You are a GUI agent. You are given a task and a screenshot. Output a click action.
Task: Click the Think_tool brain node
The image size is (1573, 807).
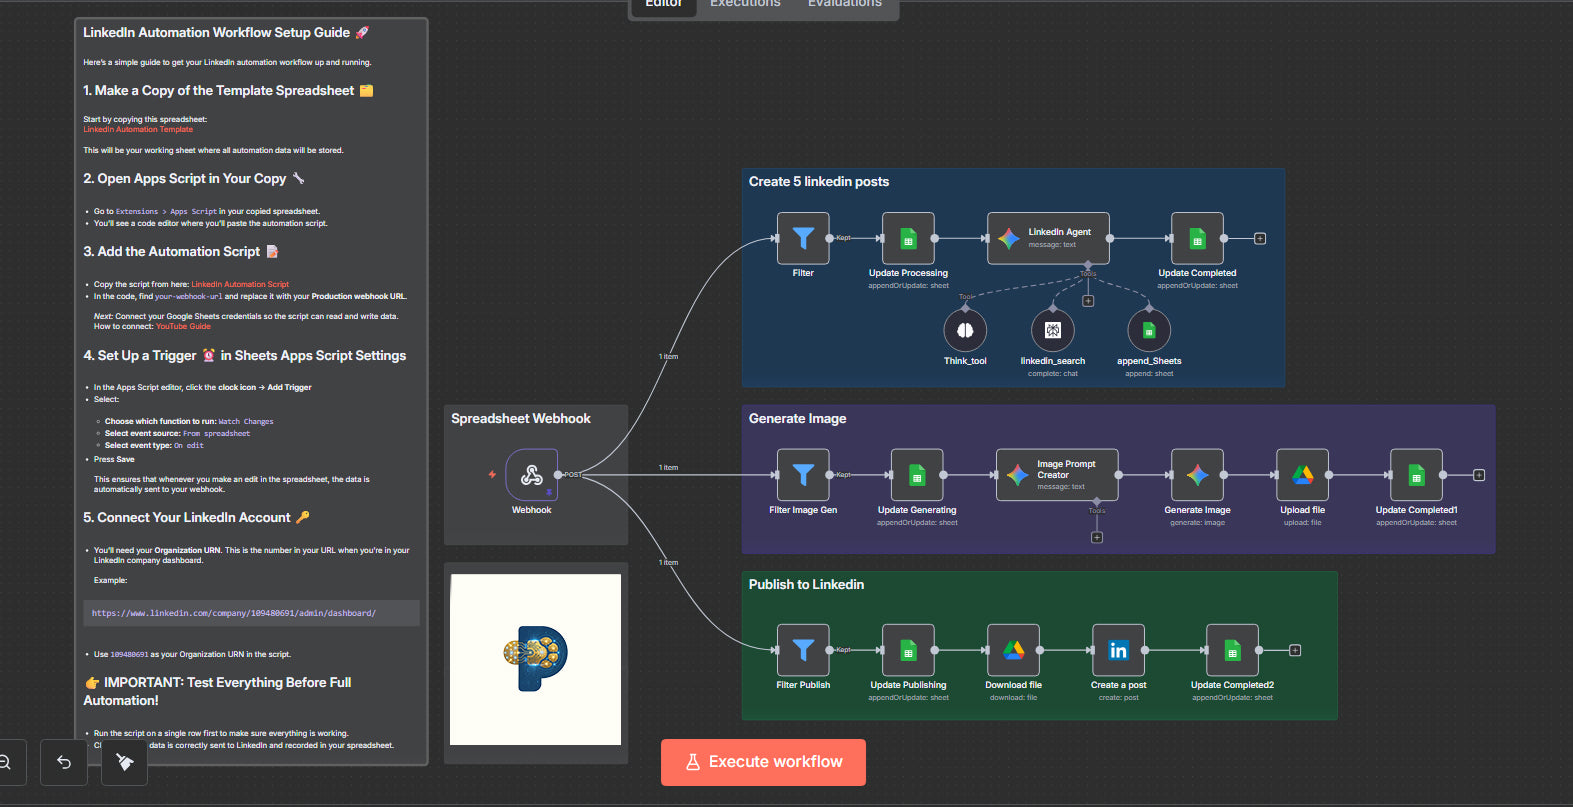[965, 331]
